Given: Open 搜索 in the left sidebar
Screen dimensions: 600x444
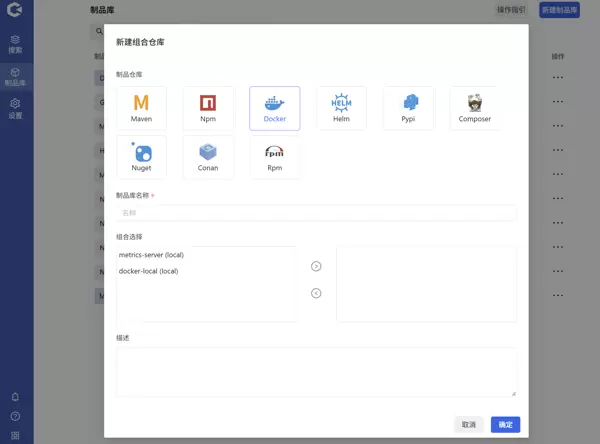Looking at the screenshot, I should pyautogui.click(x=15, y=44).
